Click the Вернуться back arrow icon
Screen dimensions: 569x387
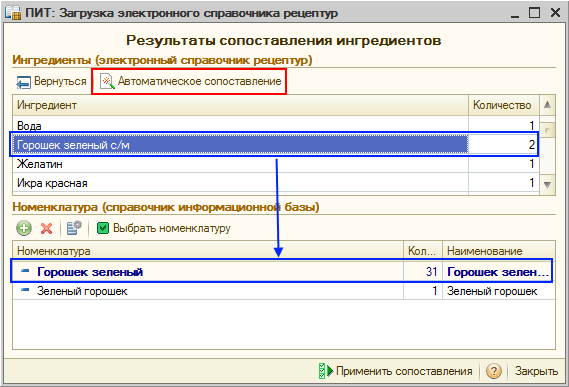[24, 82]
